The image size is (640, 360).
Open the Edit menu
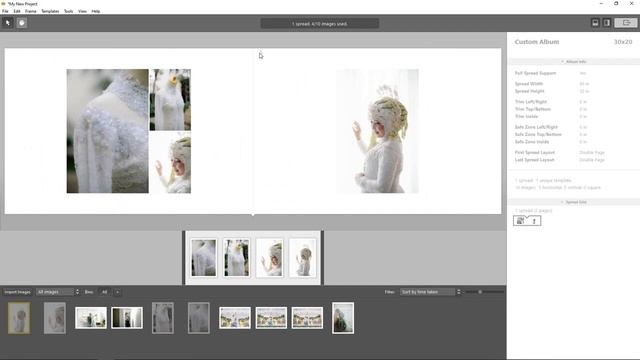17,11
